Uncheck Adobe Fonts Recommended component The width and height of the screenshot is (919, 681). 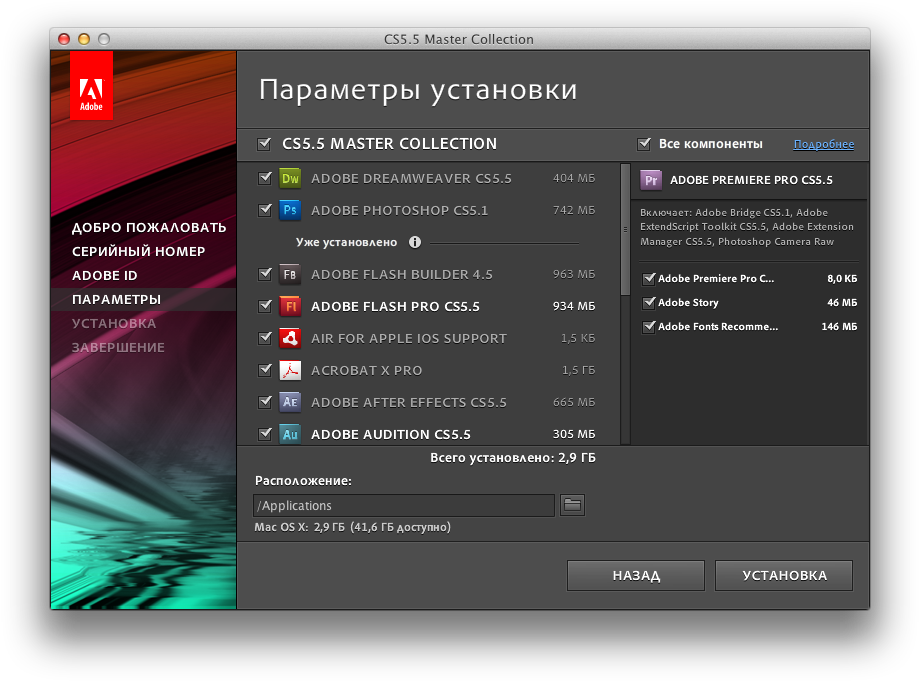(649, 326)
